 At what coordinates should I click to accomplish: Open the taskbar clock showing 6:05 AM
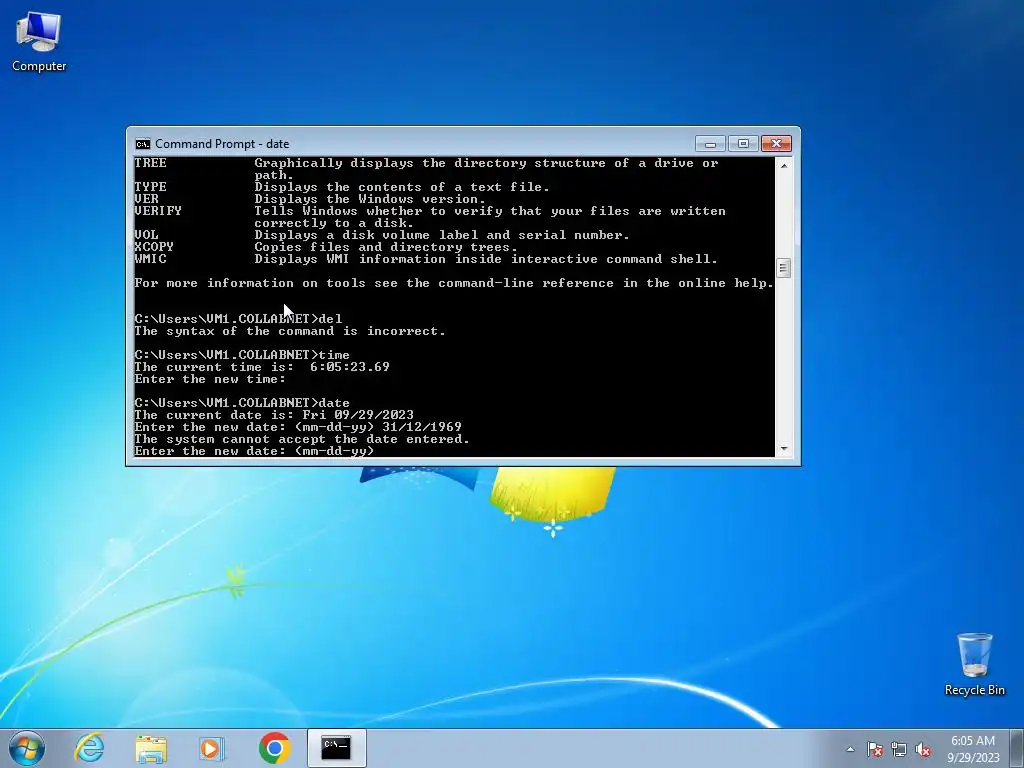(972, 749)
